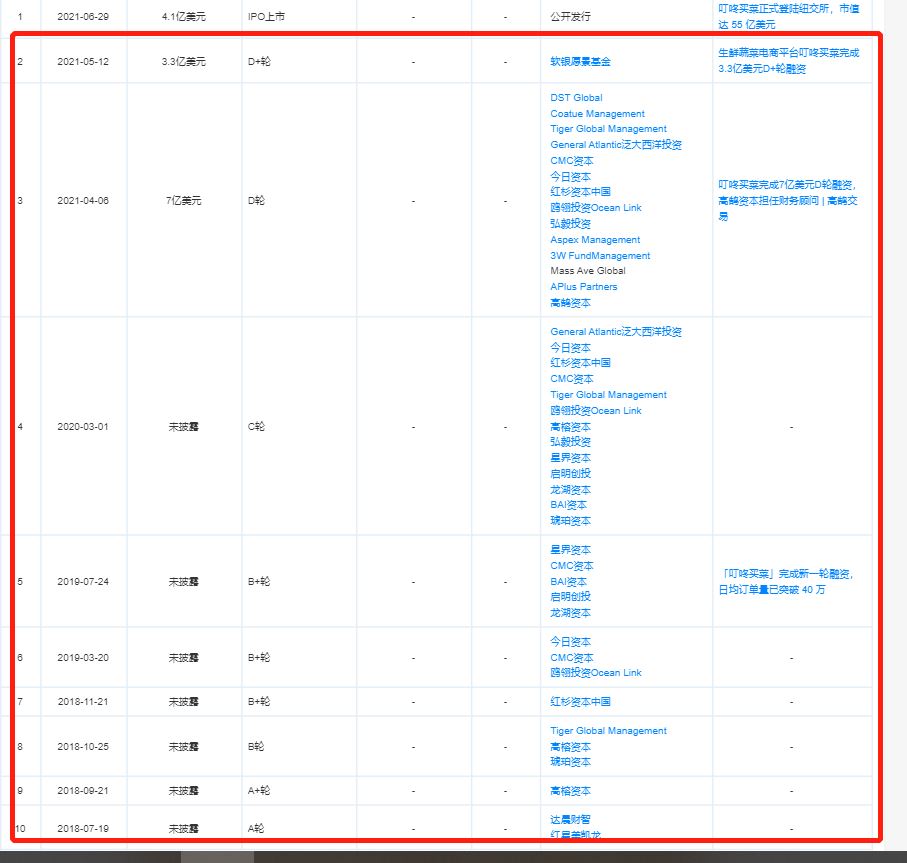The image size is (907, 863).
Task: Click 高榕资本 in the 2018-10-25 row
Action: coord(570,747)
